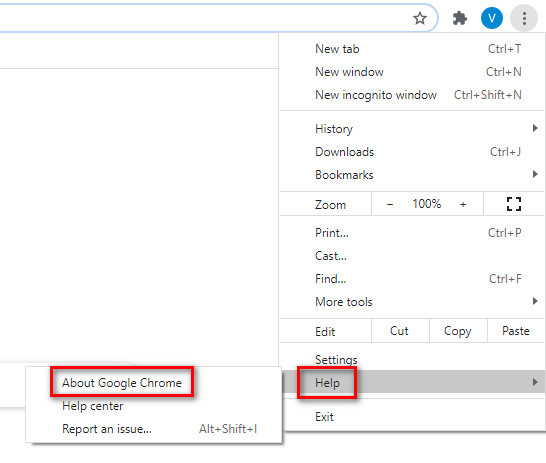Open the Extensions puzzle icon
The height and width of the screenshot is (463, 546).
[460, 18]
